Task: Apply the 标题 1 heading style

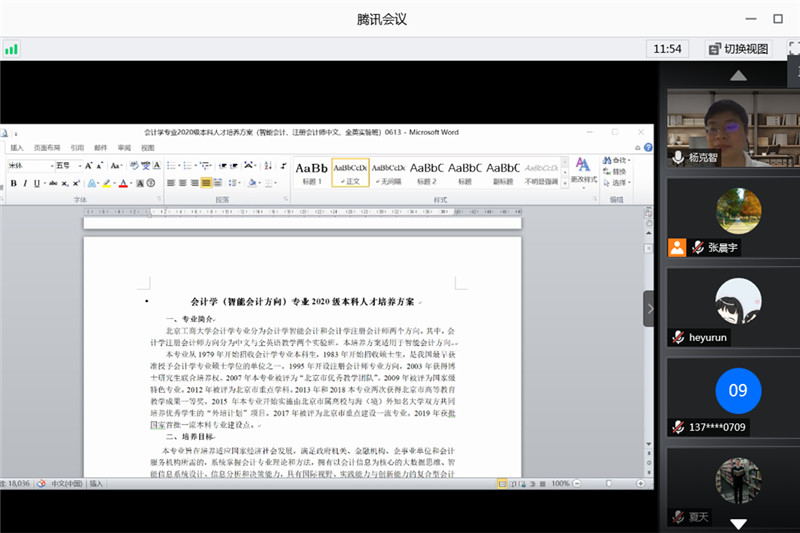Action: (311, 172)
